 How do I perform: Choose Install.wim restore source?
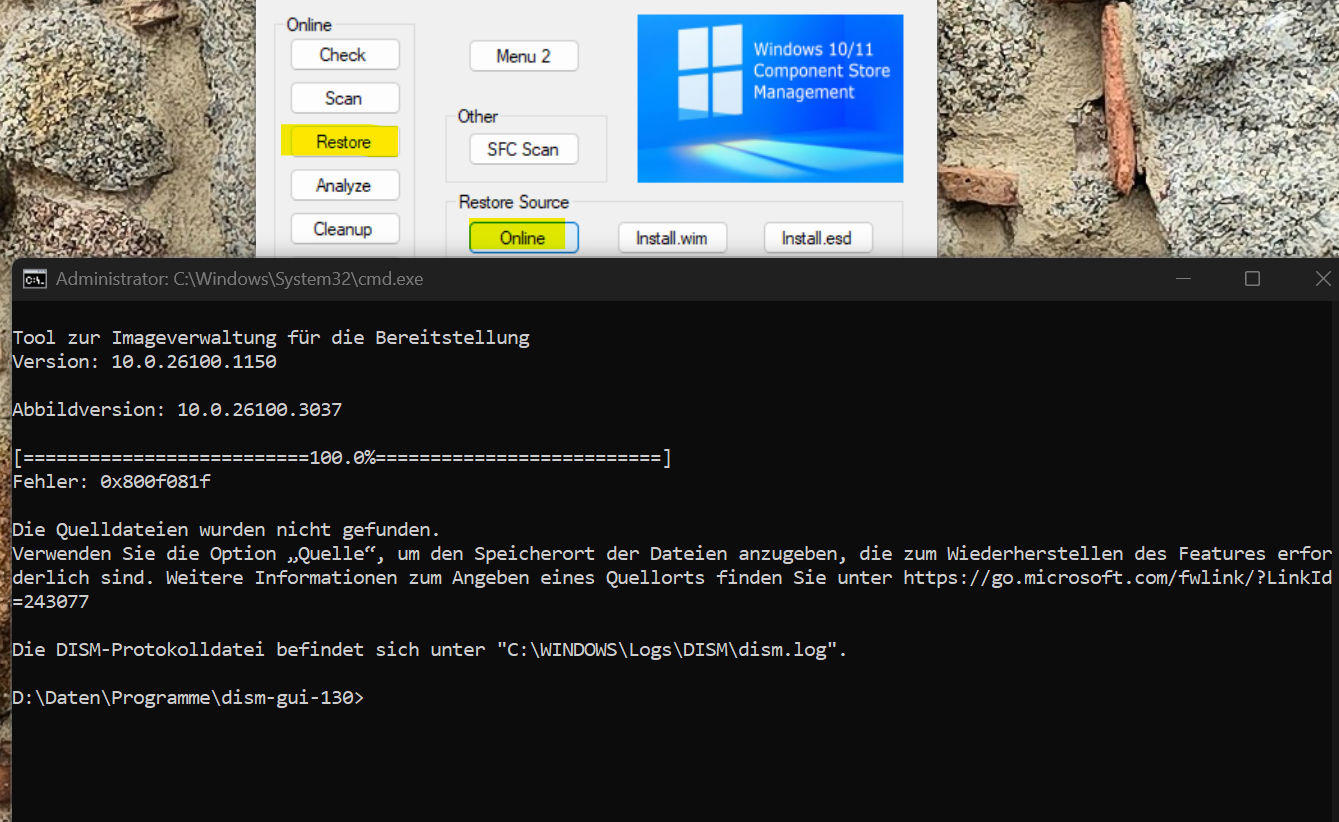pos(671,238)
